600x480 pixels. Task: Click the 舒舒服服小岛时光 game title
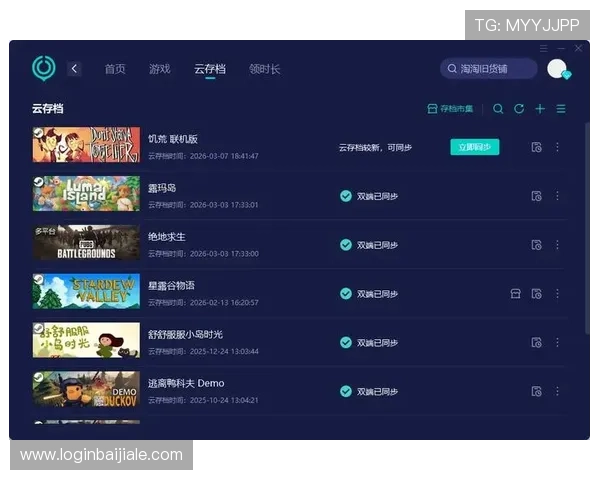pyautogui.click(x=186, y=335)
